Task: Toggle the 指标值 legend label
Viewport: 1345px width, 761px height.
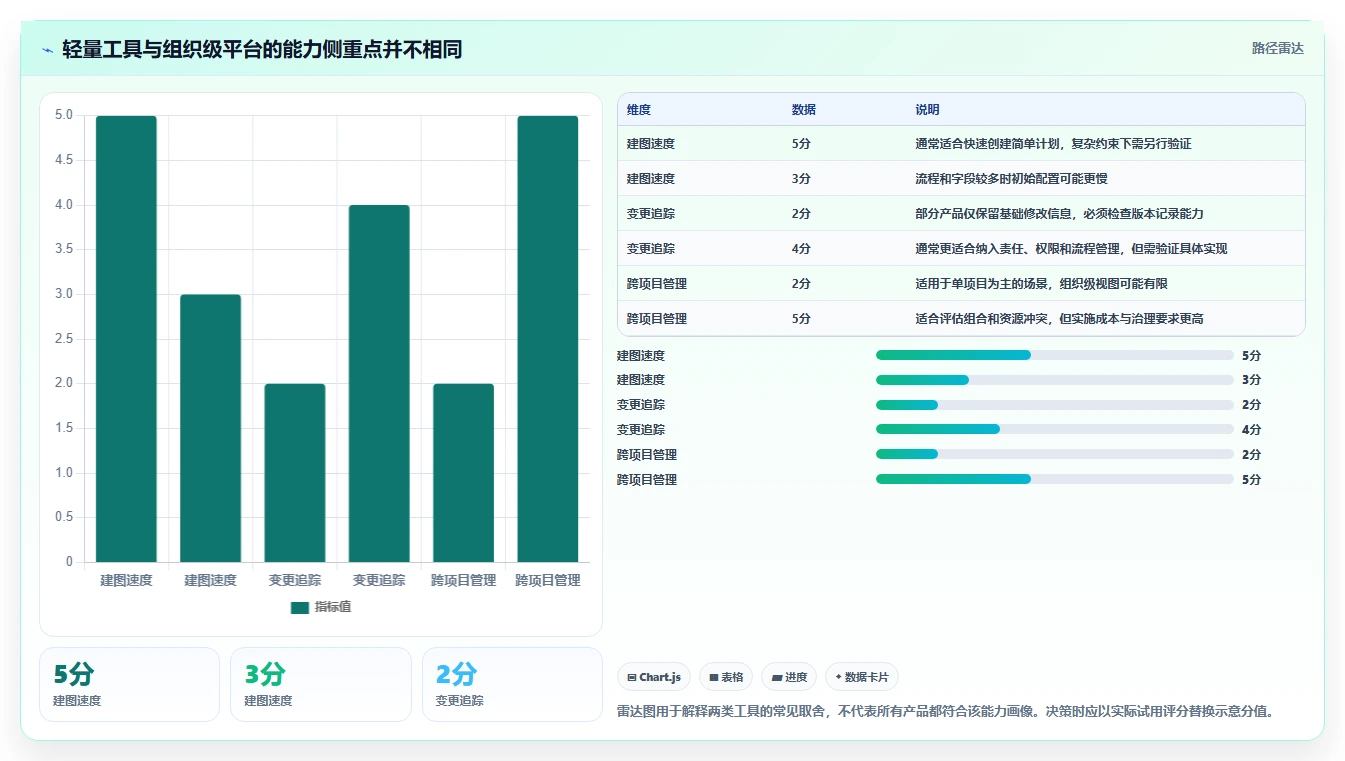Action: (333, 607)
